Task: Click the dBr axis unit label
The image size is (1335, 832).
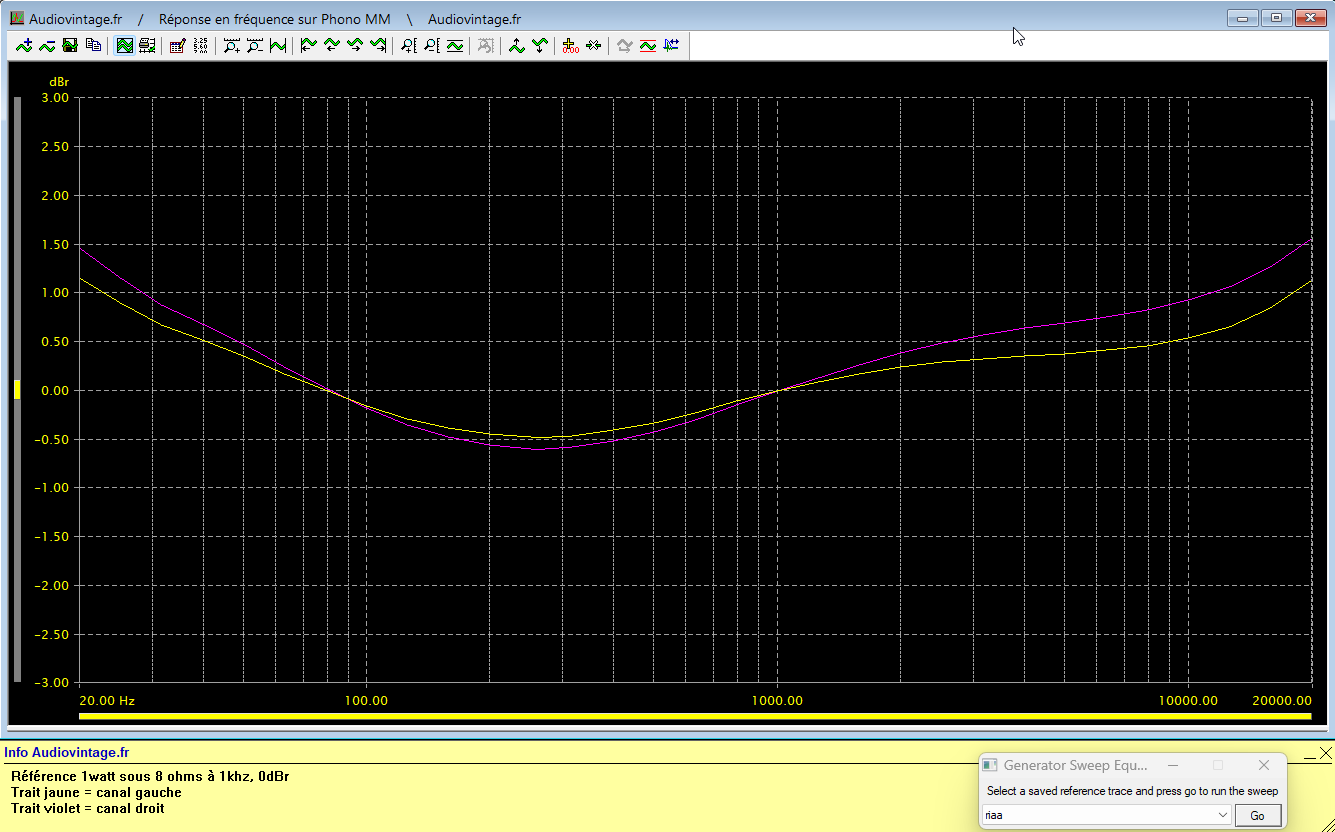Action: 59,81
